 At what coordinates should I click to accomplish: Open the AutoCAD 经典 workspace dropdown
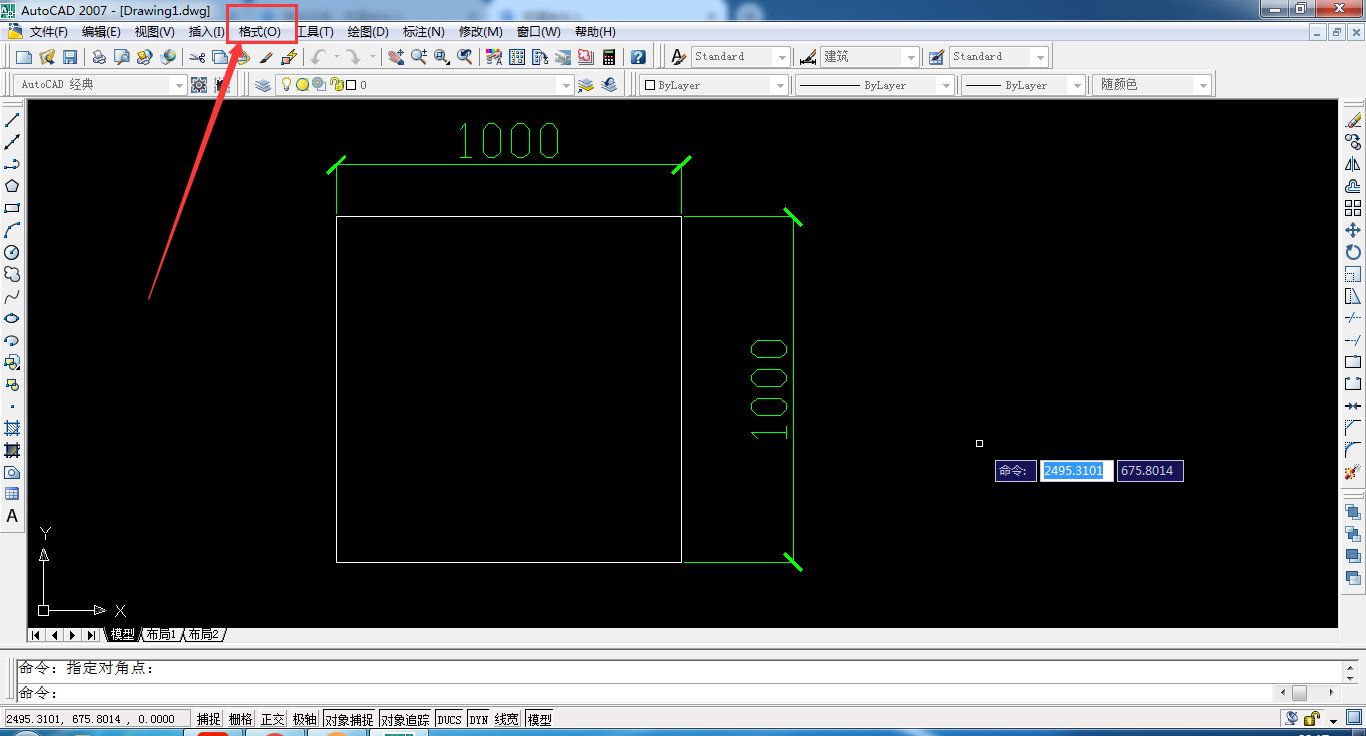[x=179, y=85]
